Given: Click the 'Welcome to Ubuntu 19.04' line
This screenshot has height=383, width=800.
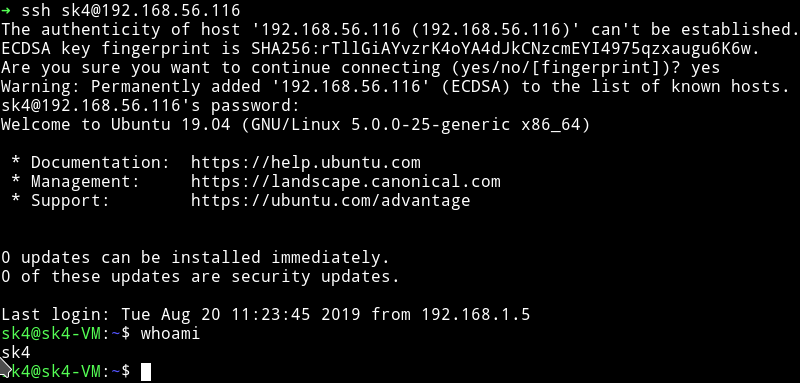Looking at the screenshot, I should click(x=295, y=124).
